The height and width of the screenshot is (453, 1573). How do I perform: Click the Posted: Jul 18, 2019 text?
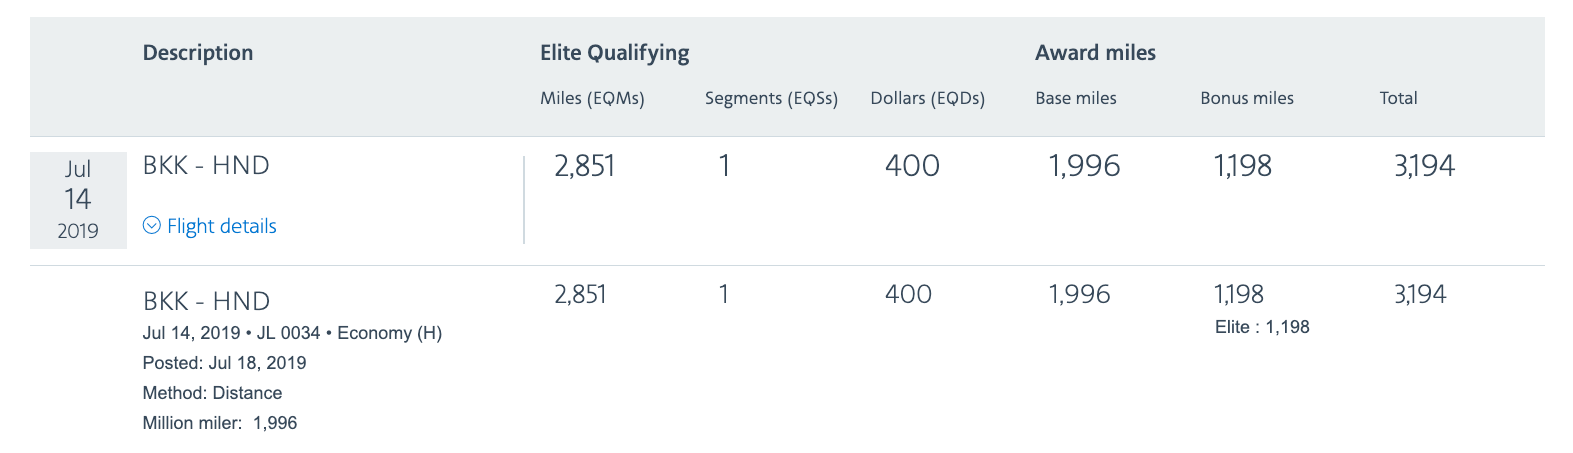click(224, 363)
